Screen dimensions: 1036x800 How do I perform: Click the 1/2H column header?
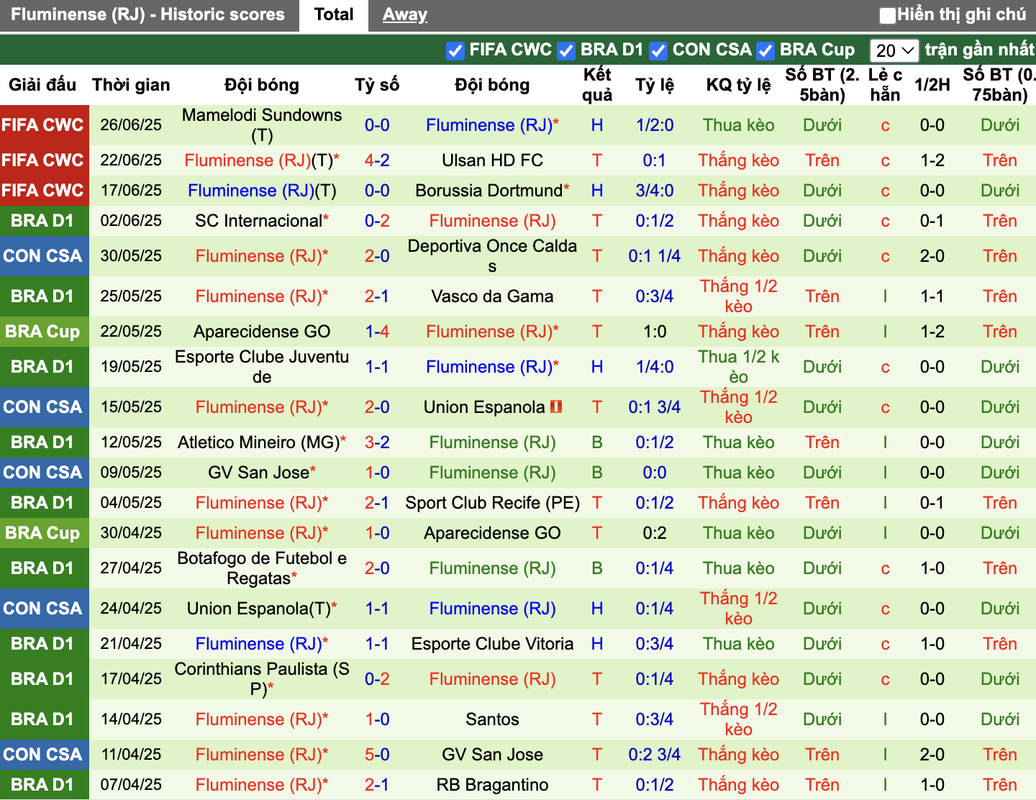click(932, 85)
